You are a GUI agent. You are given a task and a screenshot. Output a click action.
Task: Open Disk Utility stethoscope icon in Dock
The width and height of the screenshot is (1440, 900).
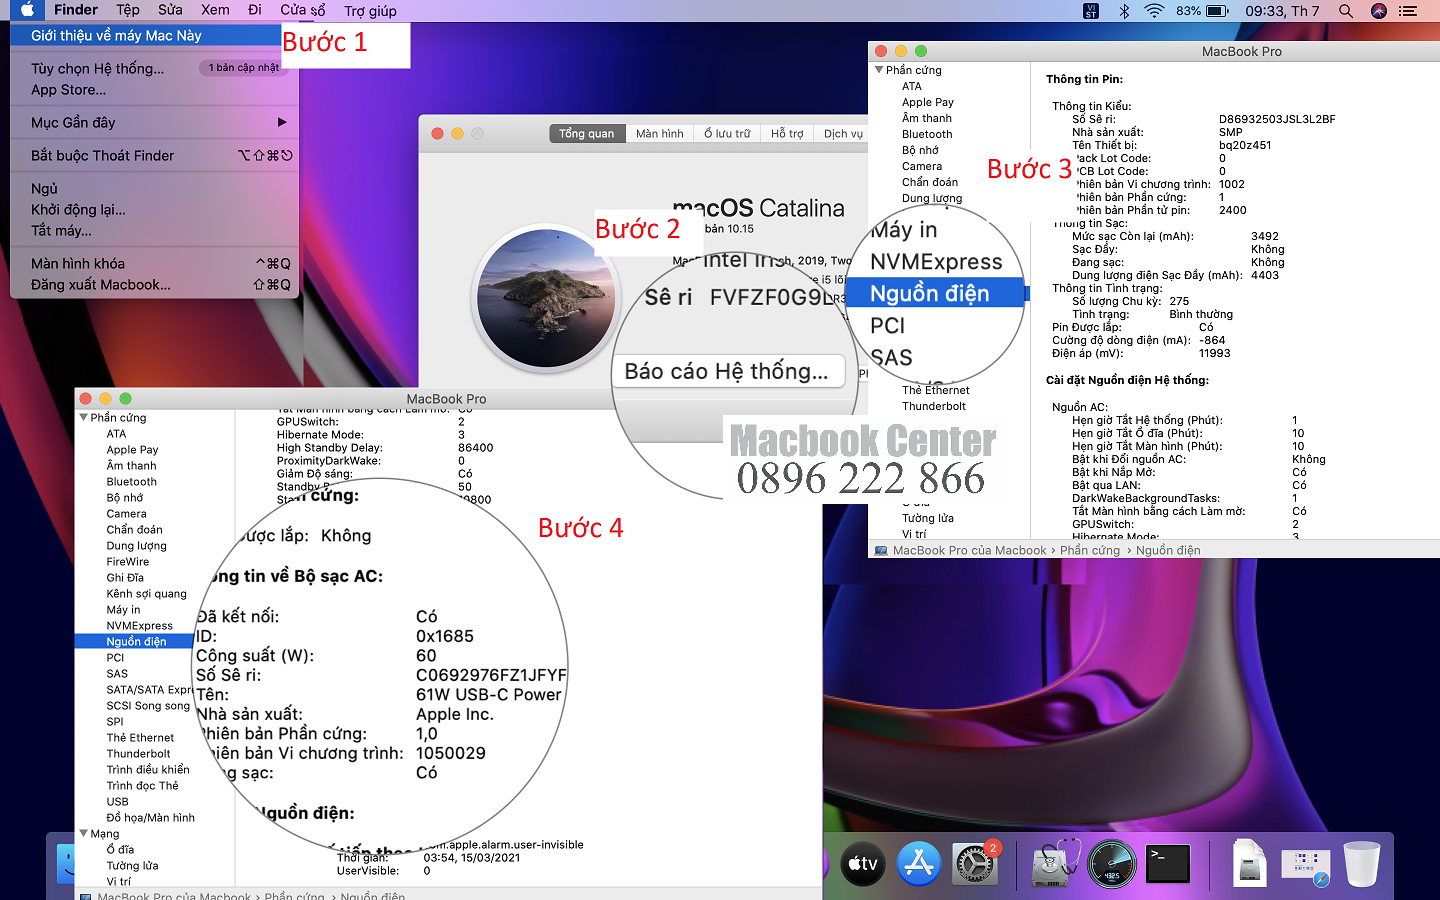(x=1056, y=863)
